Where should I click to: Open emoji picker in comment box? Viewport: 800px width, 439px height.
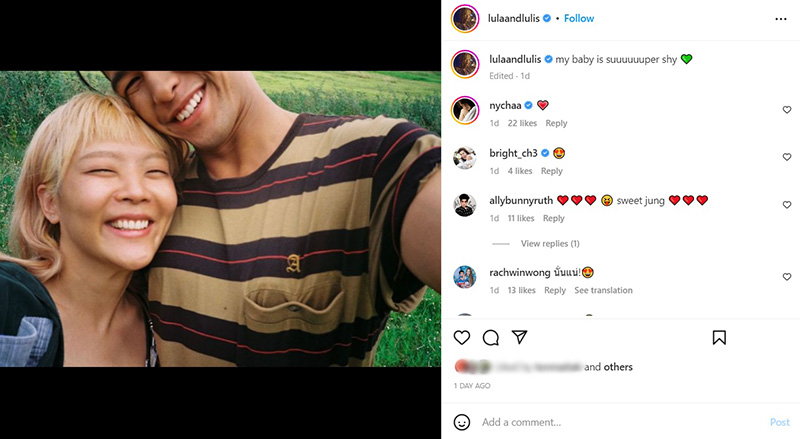click(x=462, y=422)
